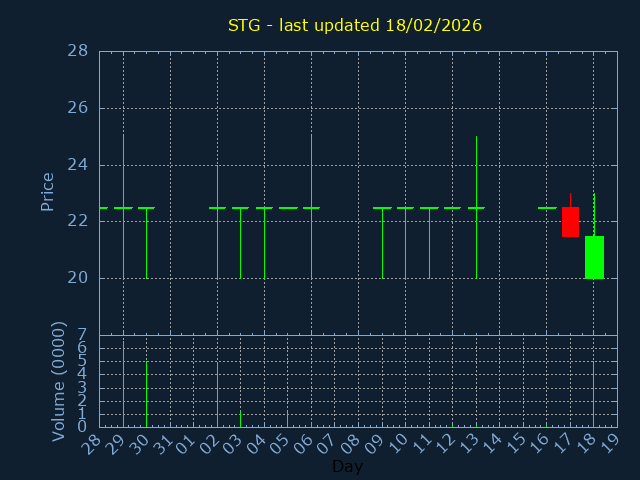Viewport: 640px width, 480px height.
Task: Click the Price y-axis label
Action: (x=47, y=191)
